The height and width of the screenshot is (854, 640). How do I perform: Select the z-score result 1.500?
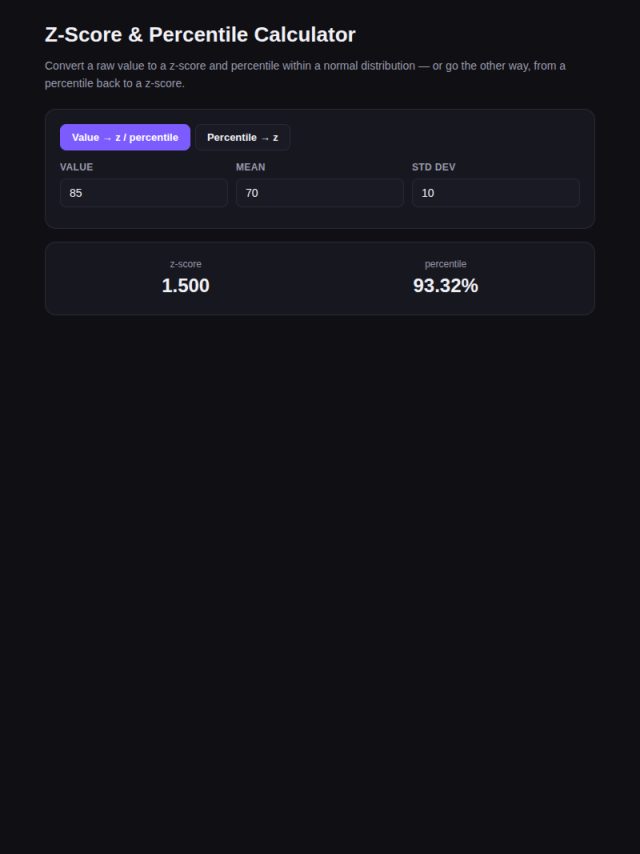pyautogui.click(x=186, y=285)
